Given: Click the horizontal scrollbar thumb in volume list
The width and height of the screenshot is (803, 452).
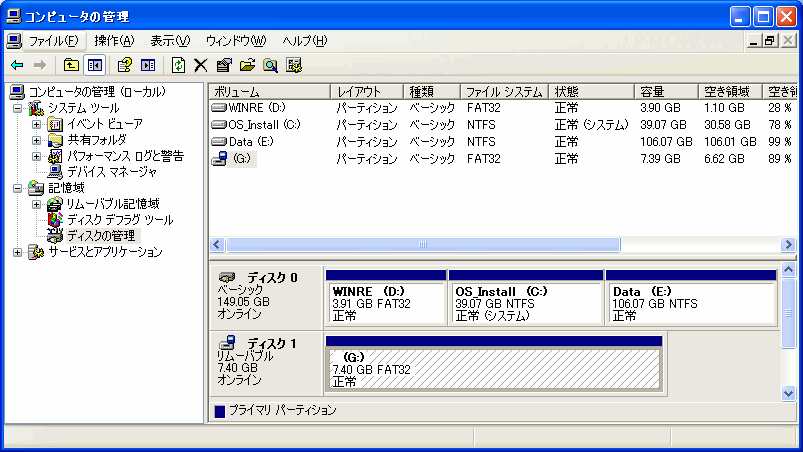Looking at the screenshot, I should point(423,245).
